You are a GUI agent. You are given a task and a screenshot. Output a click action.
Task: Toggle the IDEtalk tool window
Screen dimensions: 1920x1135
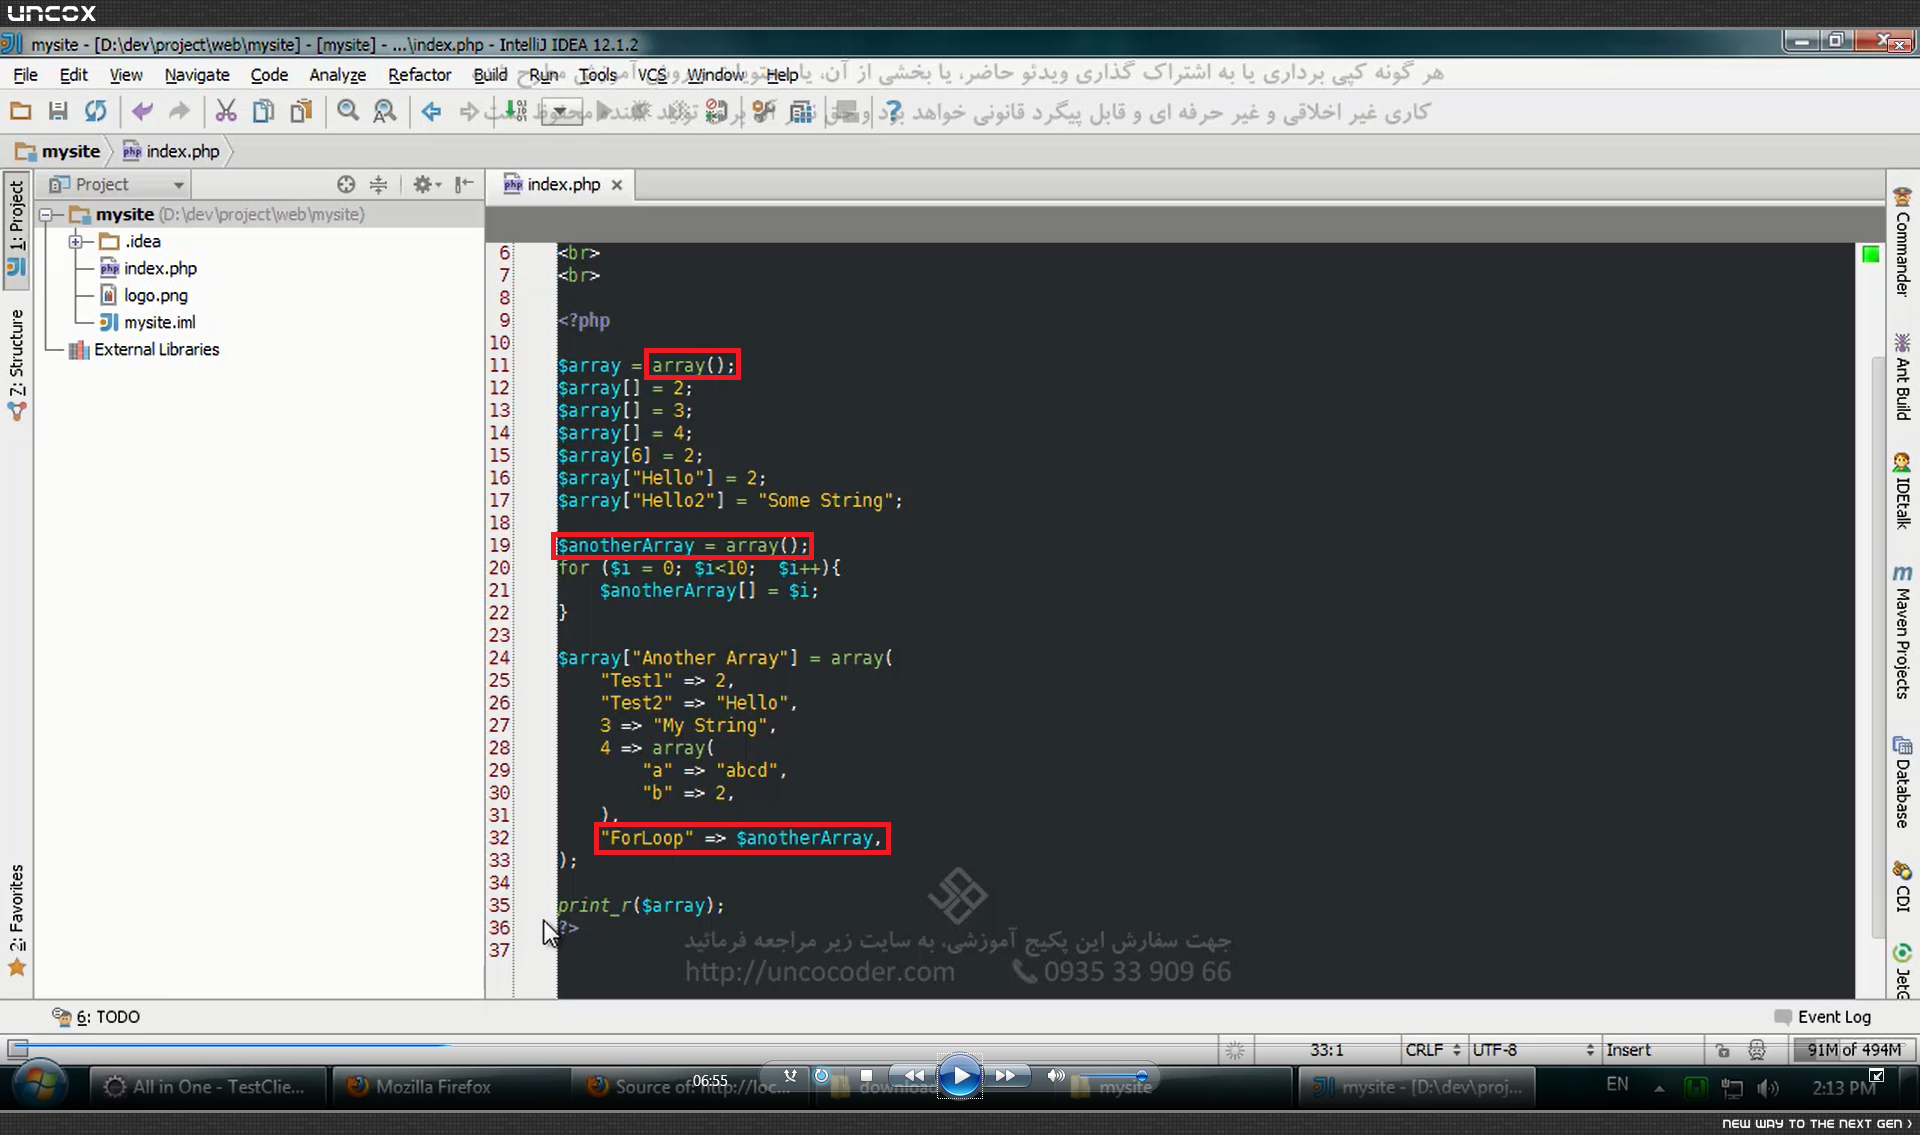(1902, 490)
